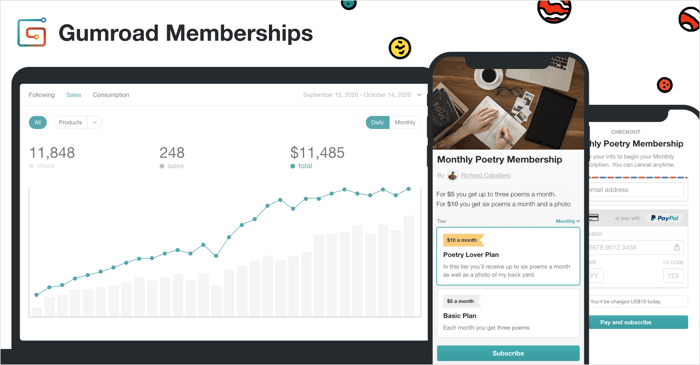Expand the date range dropdown
Screen dimensions: 700x365
pos(419,95)
